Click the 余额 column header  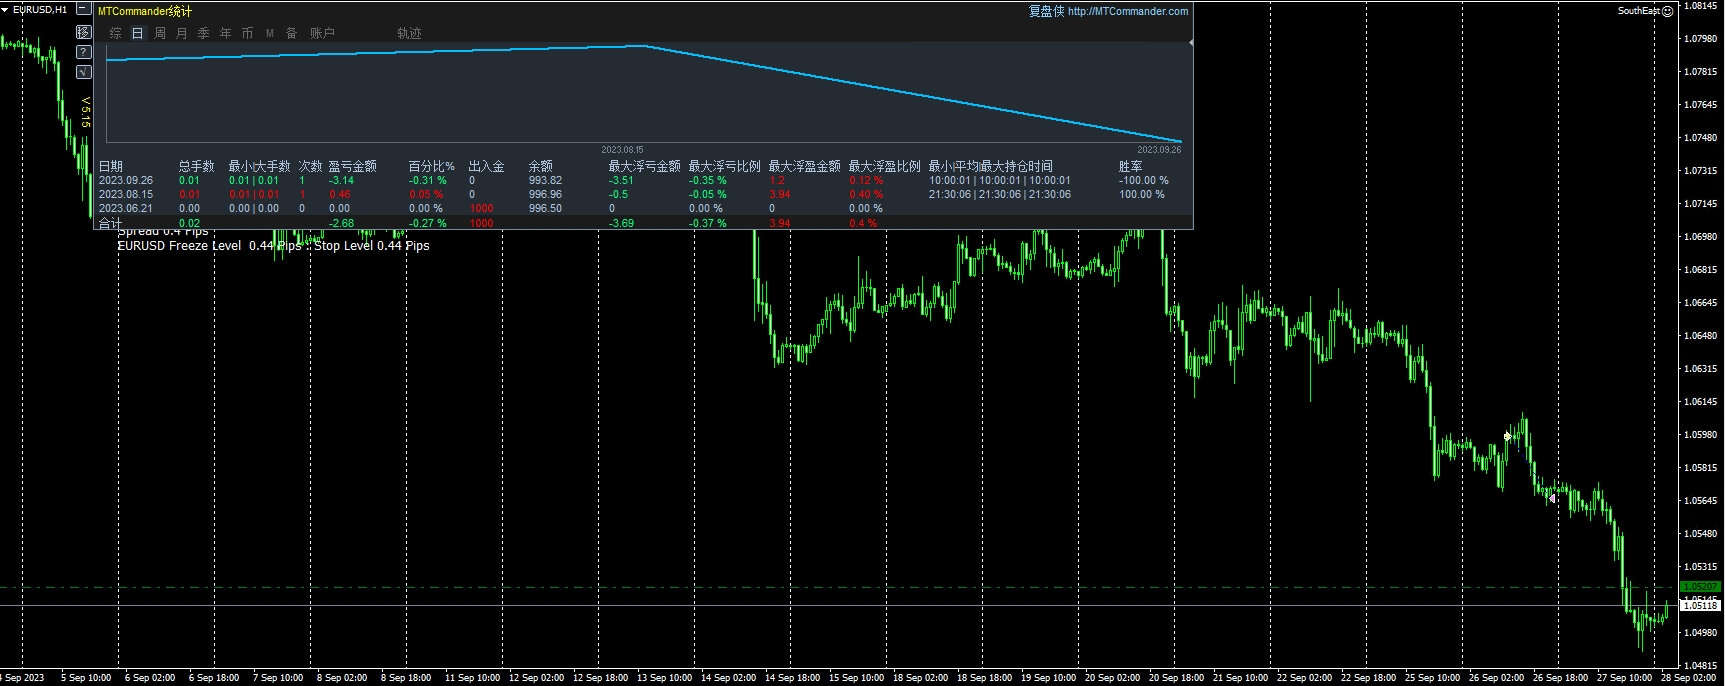[x=541, y=166]
